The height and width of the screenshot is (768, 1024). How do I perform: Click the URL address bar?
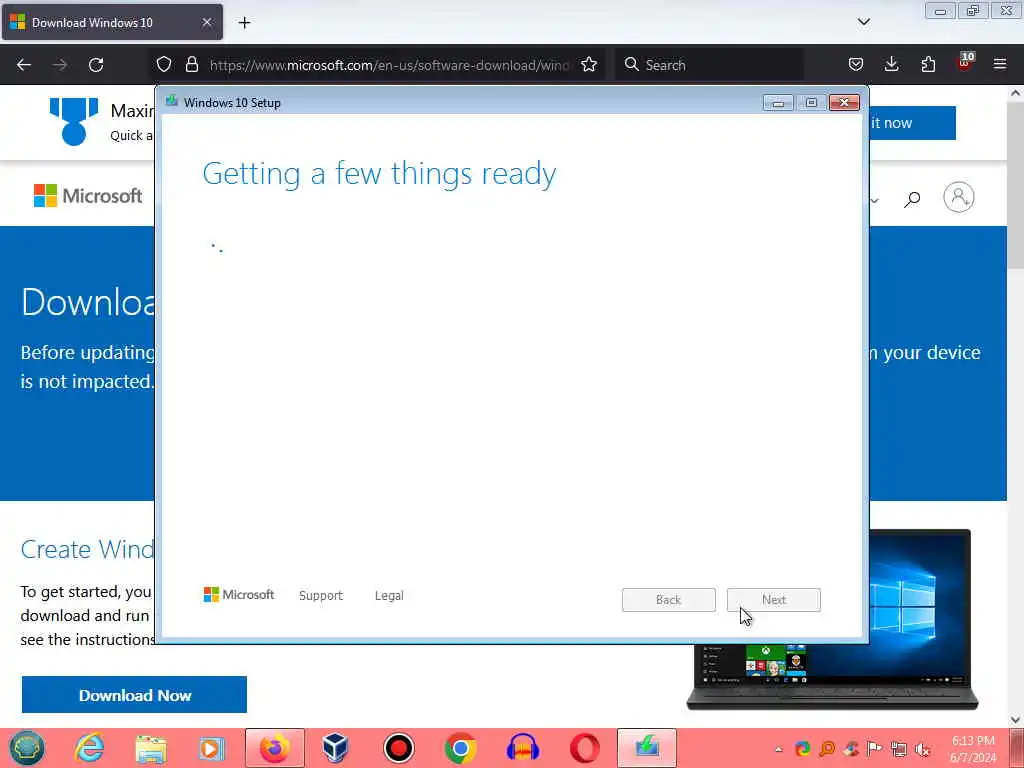pos(389,65)
